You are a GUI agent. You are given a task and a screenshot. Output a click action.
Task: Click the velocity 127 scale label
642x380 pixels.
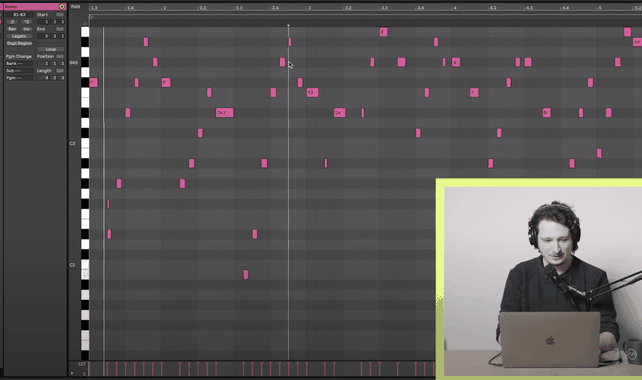(81, 364)
